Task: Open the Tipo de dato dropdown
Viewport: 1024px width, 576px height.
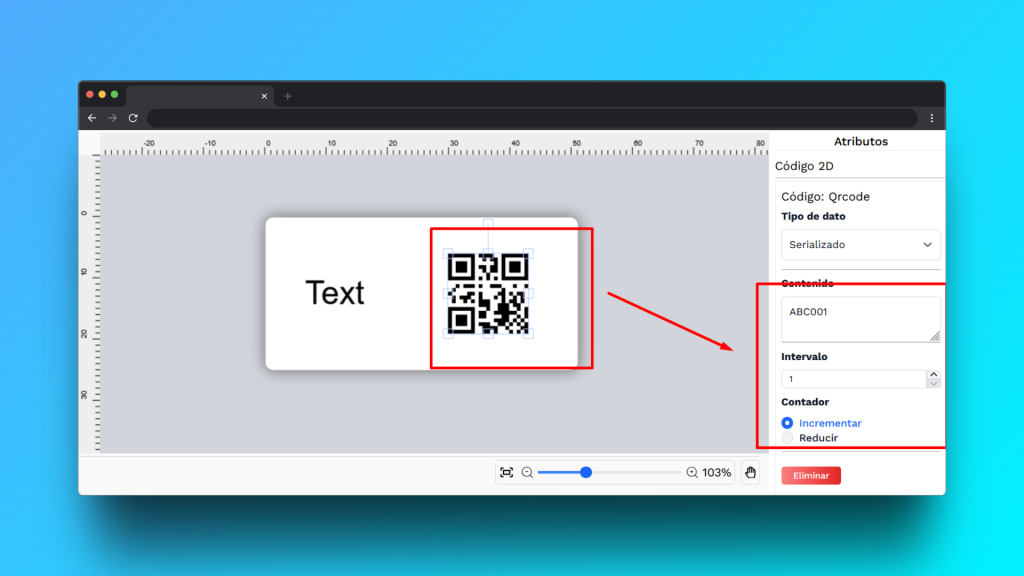Action: click(861, 244)
